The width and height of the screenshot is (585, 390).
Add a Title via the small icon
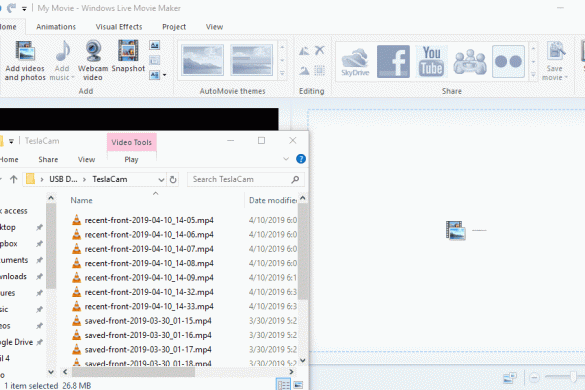[x=154, y=45]
